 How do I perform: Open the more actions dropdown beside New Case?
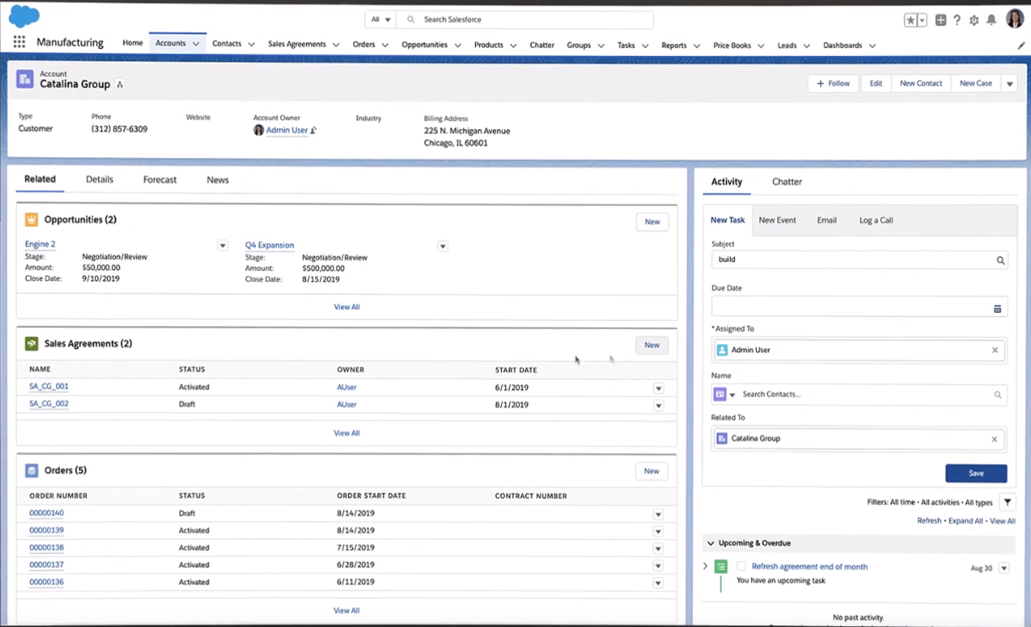point(1010,83)
